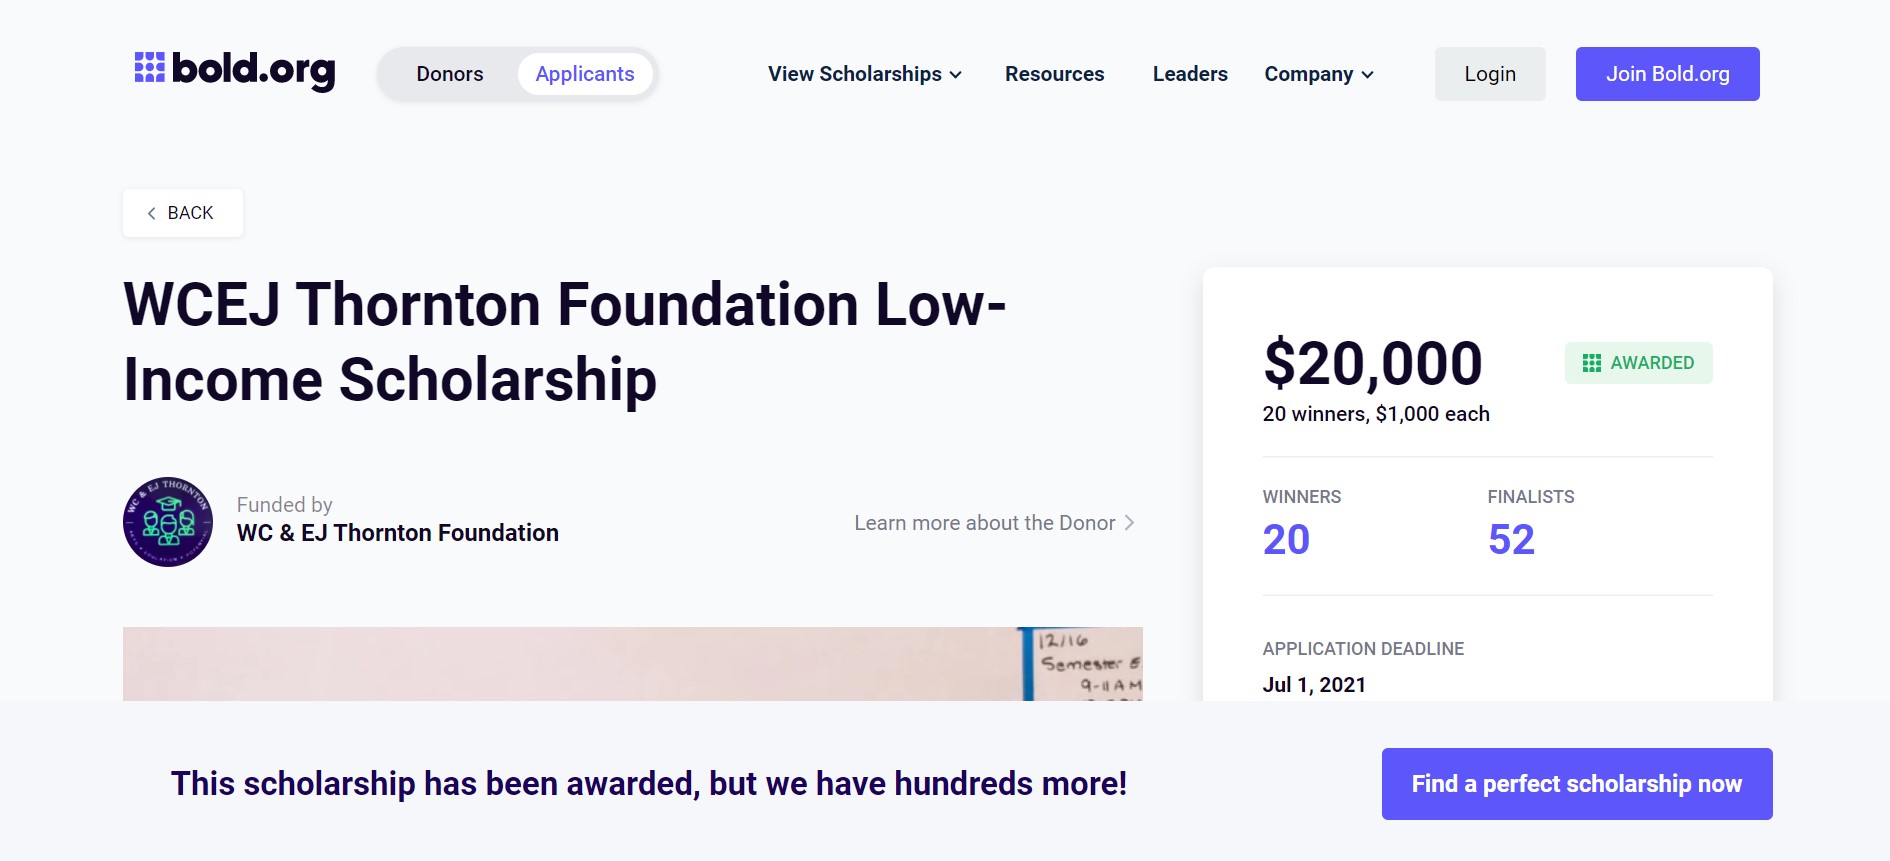Go back using the BACK button

click(183, 213)
